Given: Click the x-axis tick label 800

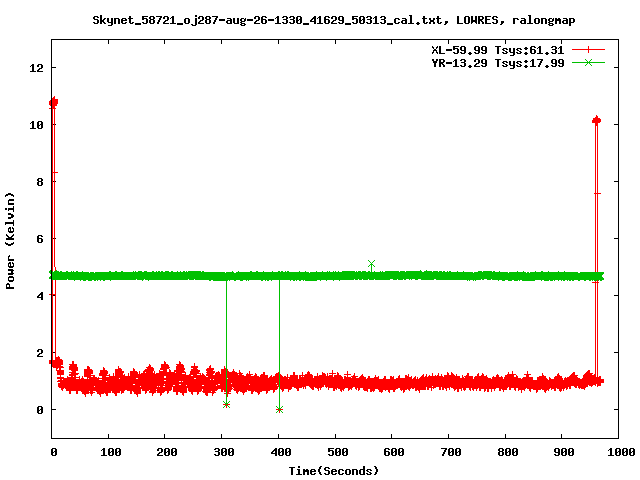Looking at the screenshot, I should 507,452.
